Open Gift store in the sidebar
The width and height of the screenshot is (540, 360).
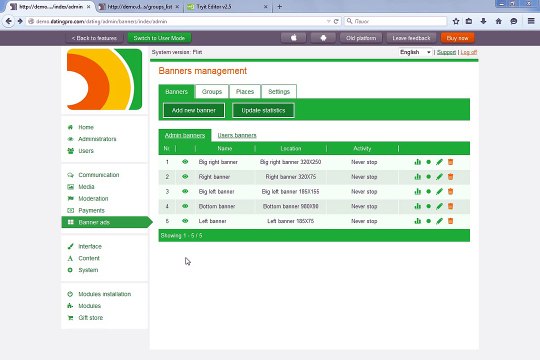pyautogui.click(x=91, y=318)
